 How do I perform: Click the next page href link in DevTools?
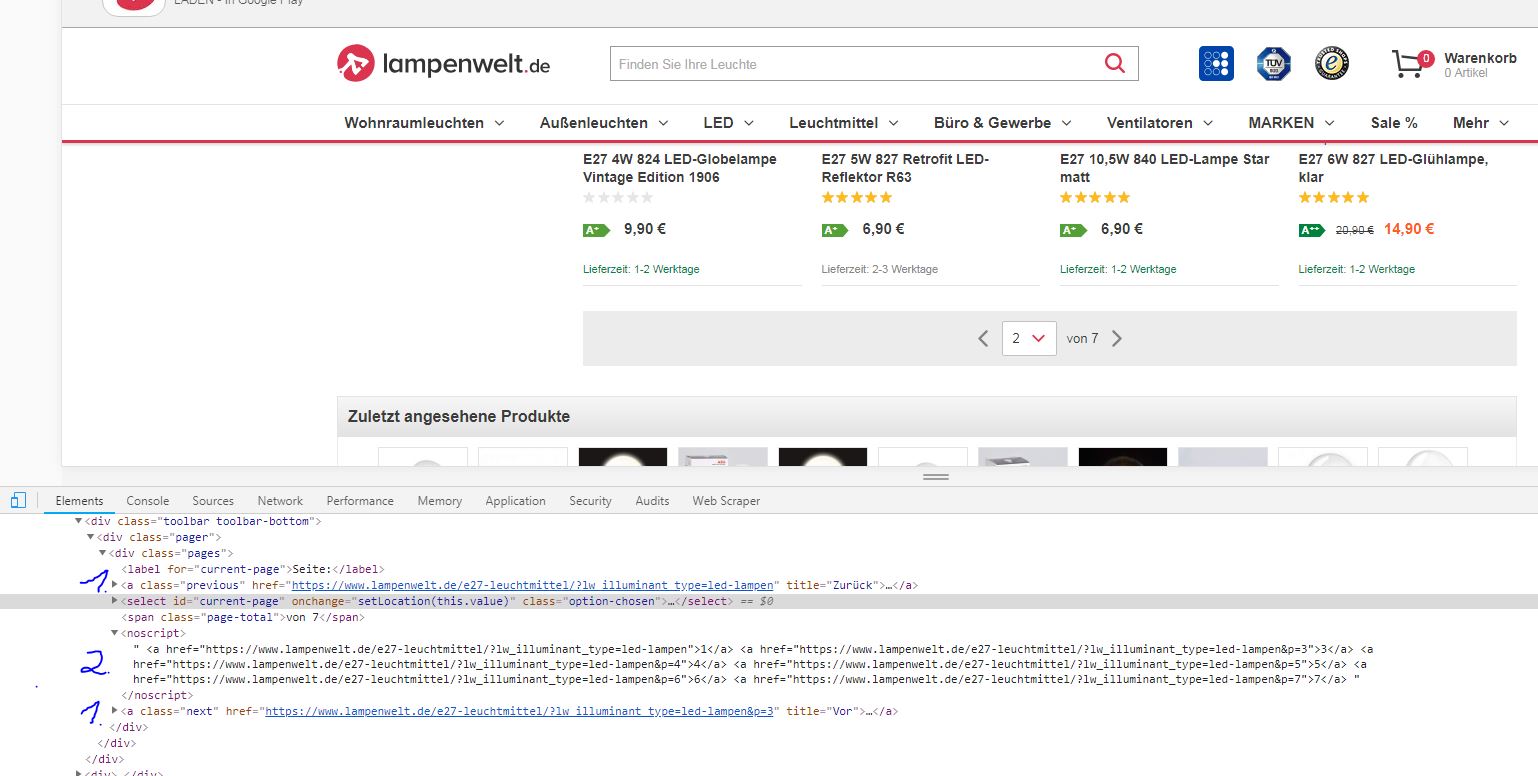tap(520, 712)
